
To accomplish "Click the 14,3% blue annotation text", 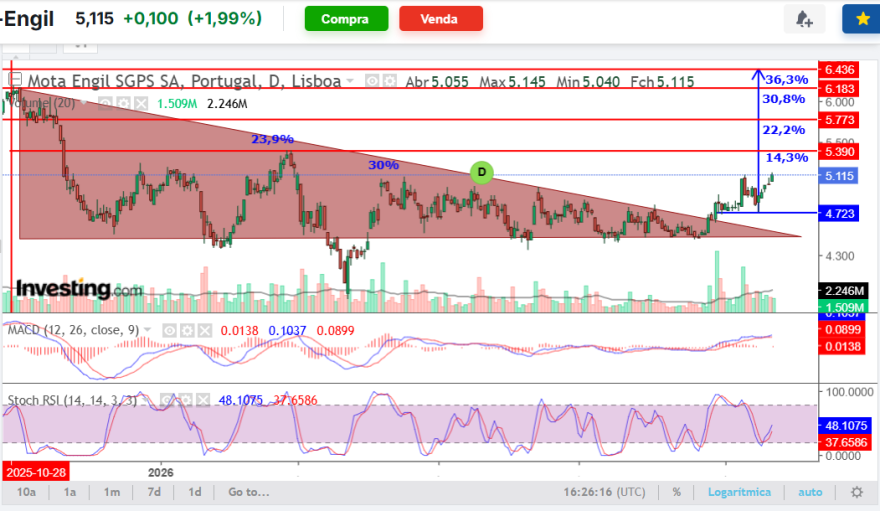I will [x=787, y=157].
